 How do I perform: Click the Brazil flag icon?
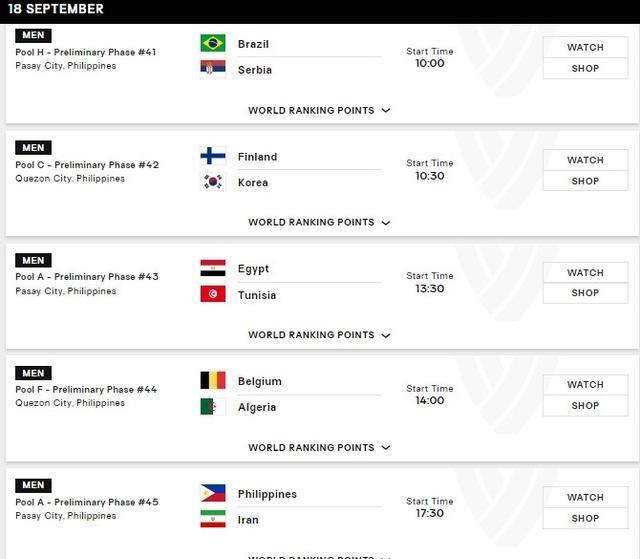pyautogui.click(x=212, y=43)
